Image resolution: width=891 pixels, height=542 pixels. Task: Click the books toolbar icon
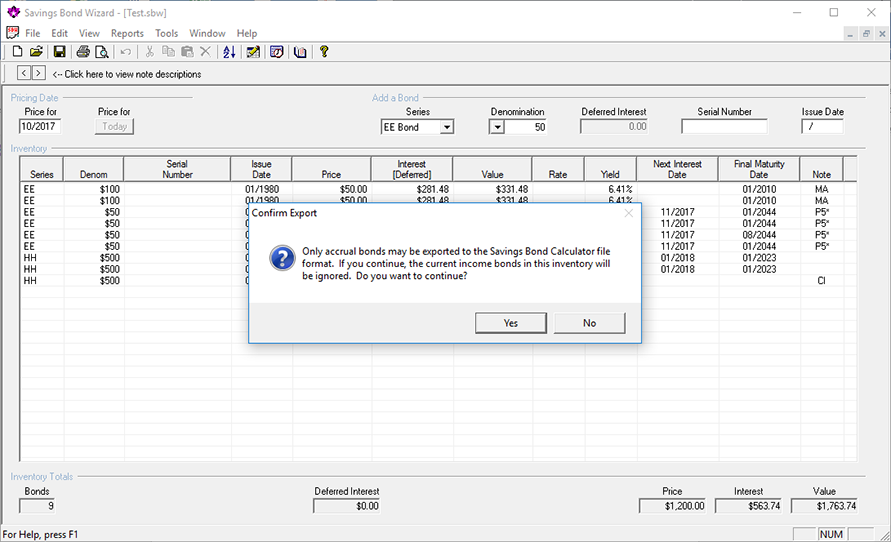(300, 52)
